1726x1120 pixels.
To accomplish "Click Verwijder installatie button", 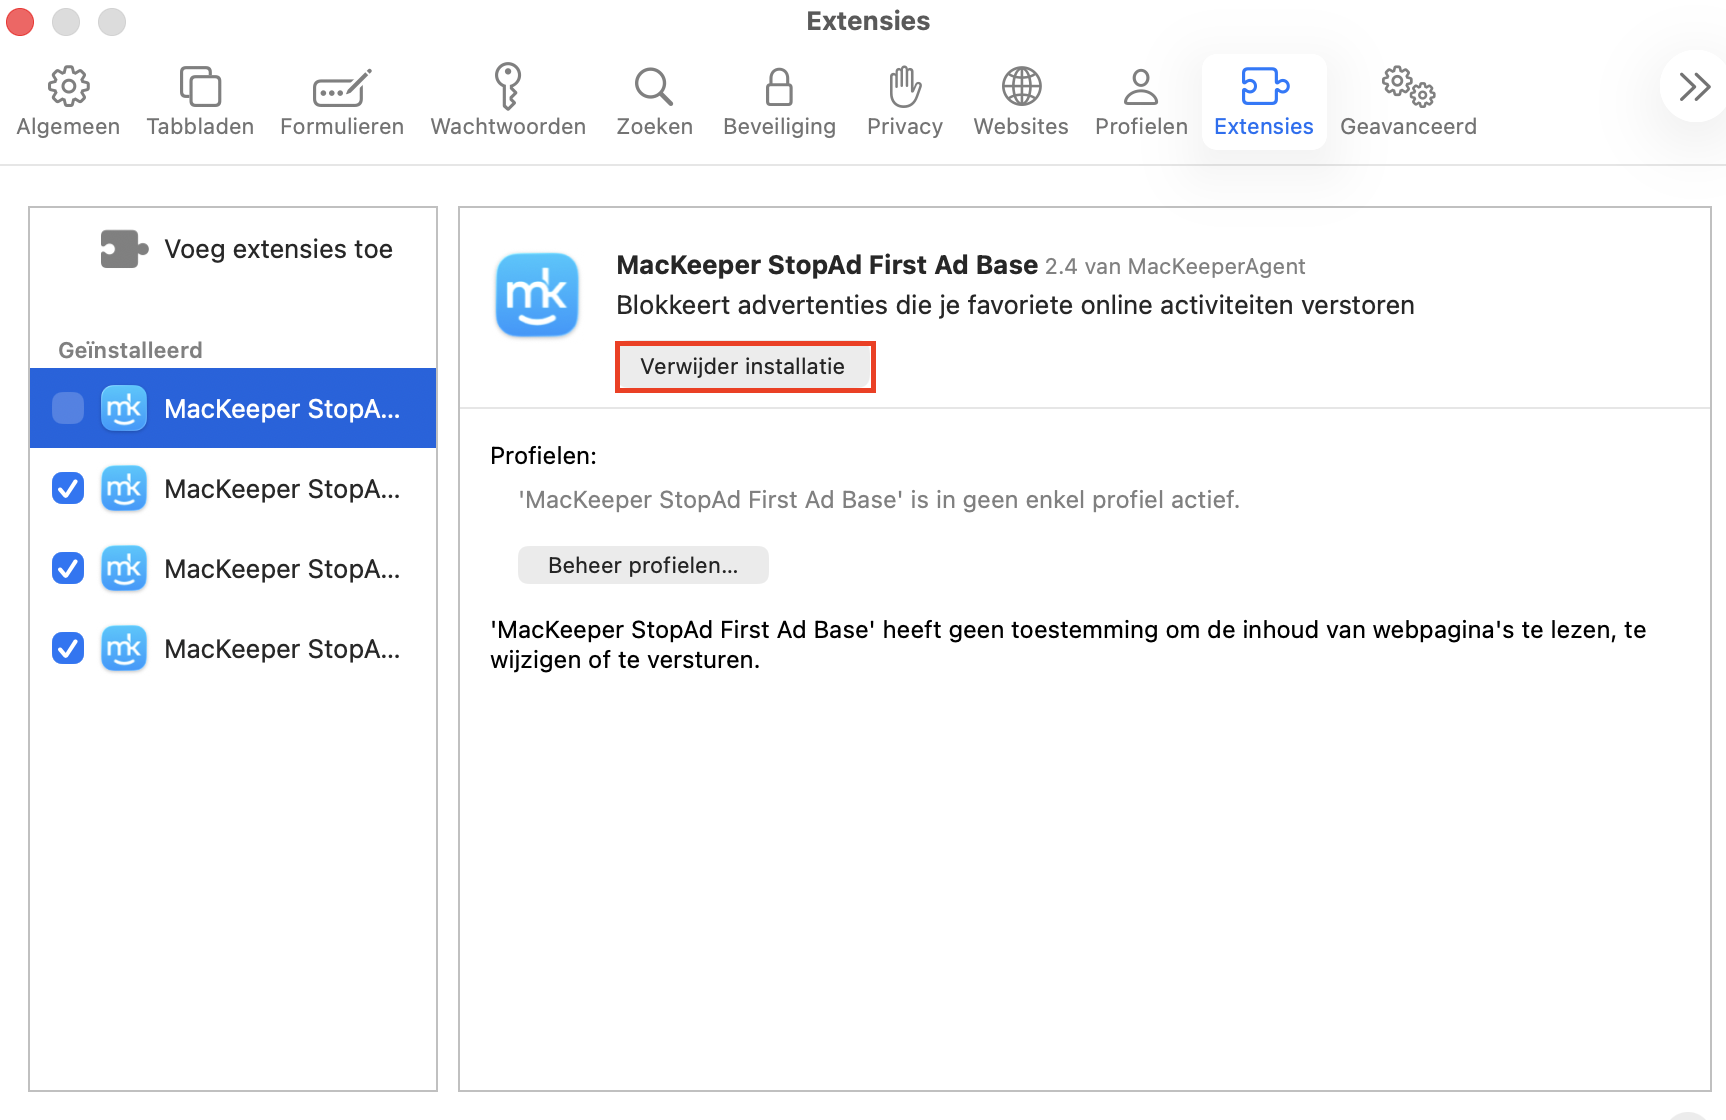I will point(743,366).
